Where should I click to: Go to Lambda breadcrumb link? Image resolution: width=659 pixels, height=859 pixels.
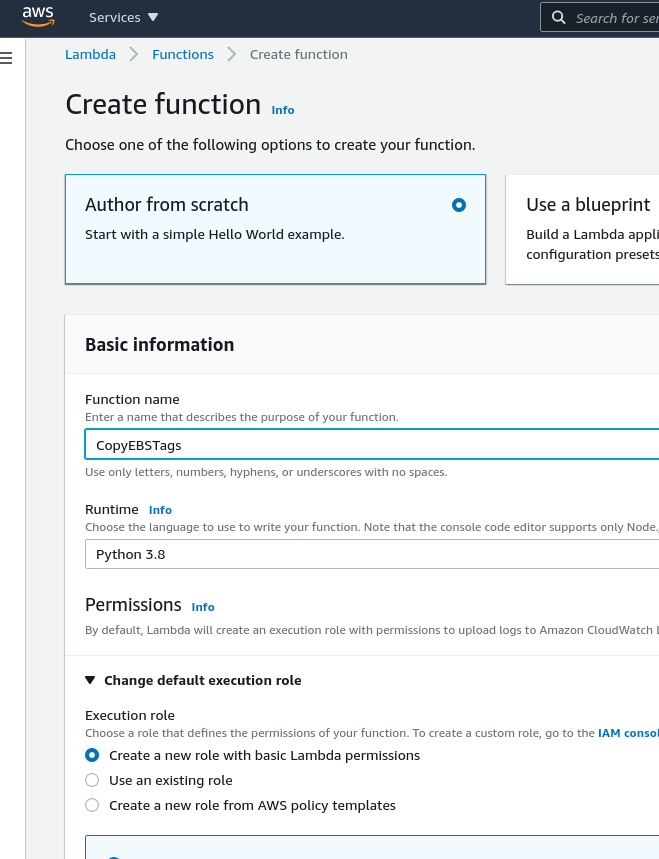[90, 54]
